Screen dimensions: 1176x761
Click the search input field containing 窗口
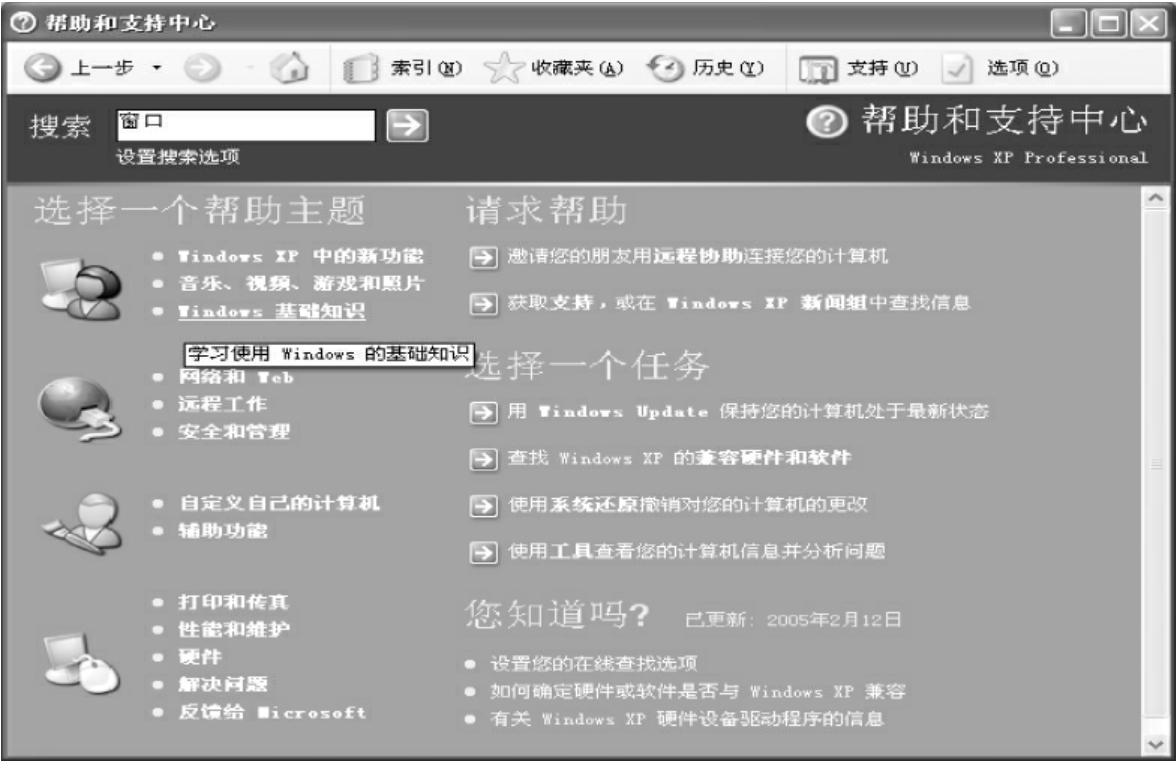[x=246, y=125]
